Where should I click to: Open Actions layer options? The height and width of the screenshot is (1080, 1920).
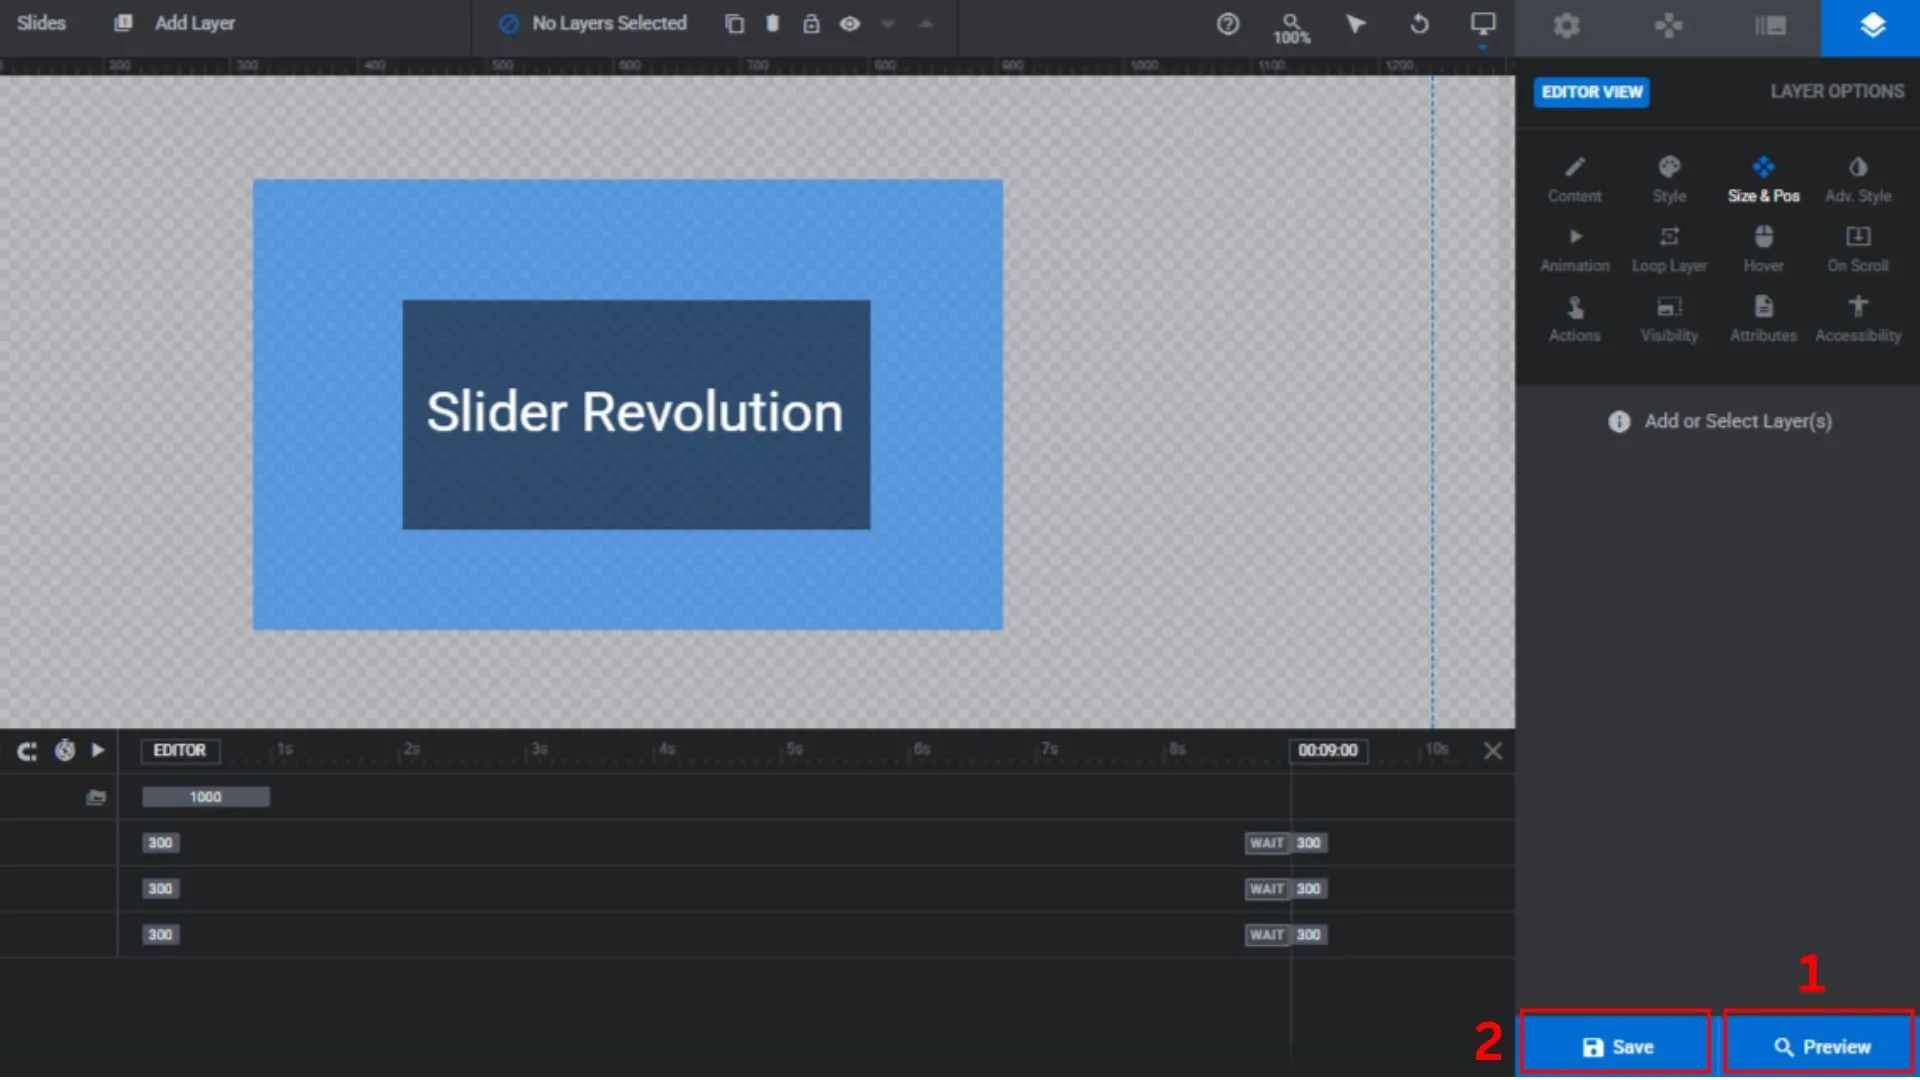(x=1574, y=320)
